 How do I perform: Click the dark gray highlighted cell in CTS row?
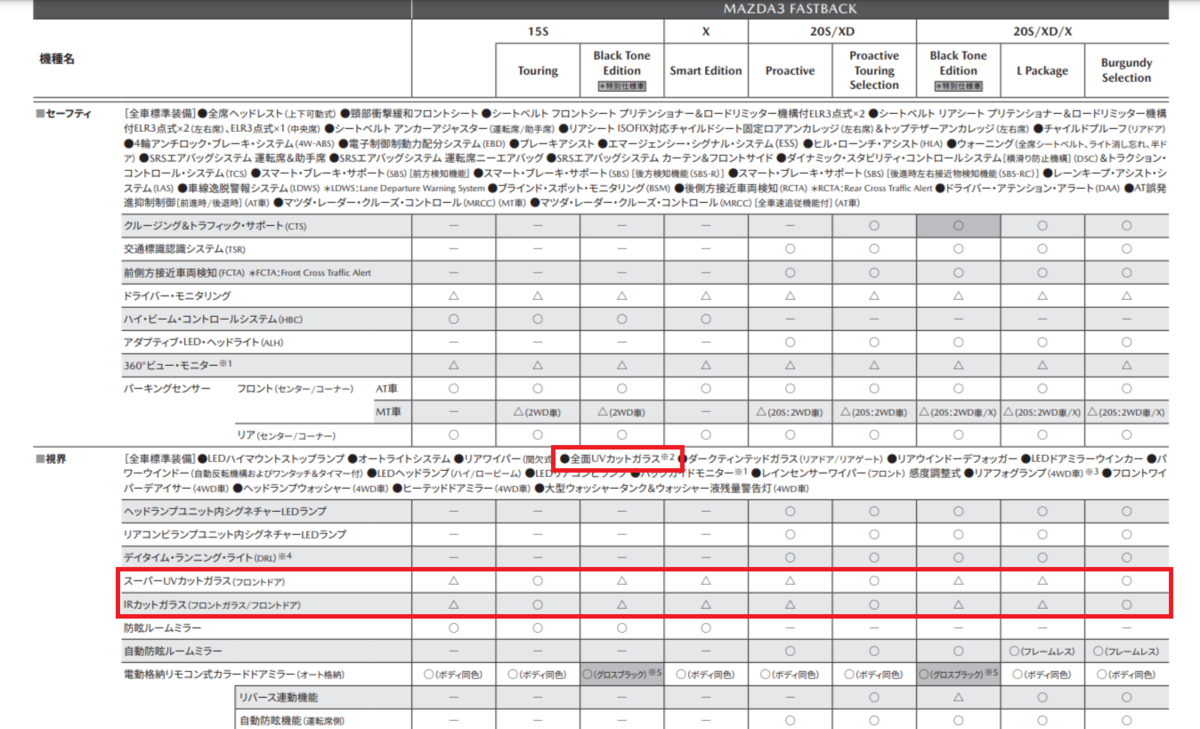coord(958,227)
